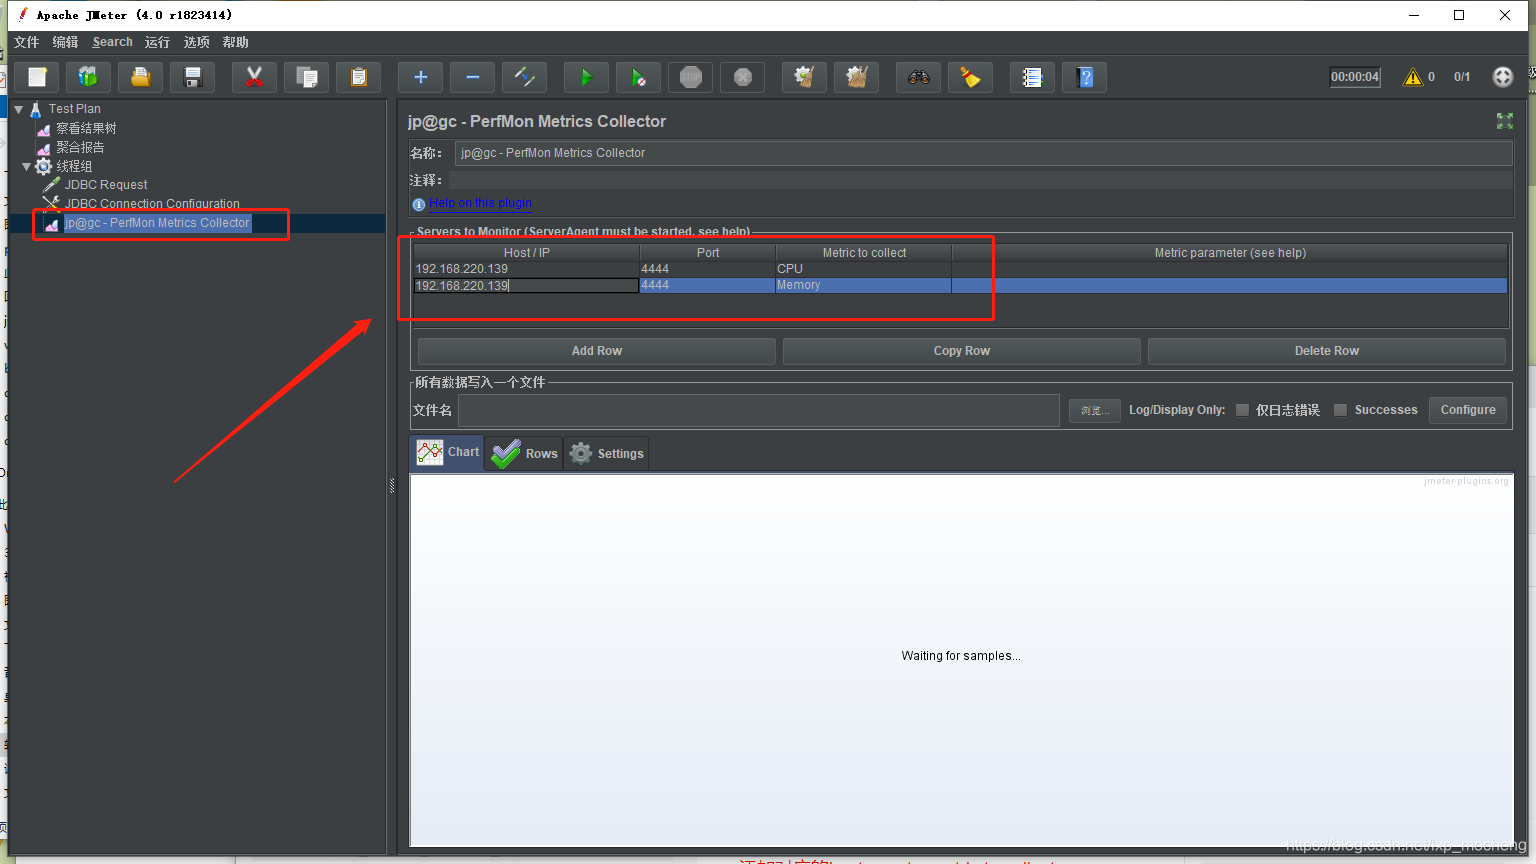Open help via question mark icon
1536x864 pixels.
point(1084,77)
